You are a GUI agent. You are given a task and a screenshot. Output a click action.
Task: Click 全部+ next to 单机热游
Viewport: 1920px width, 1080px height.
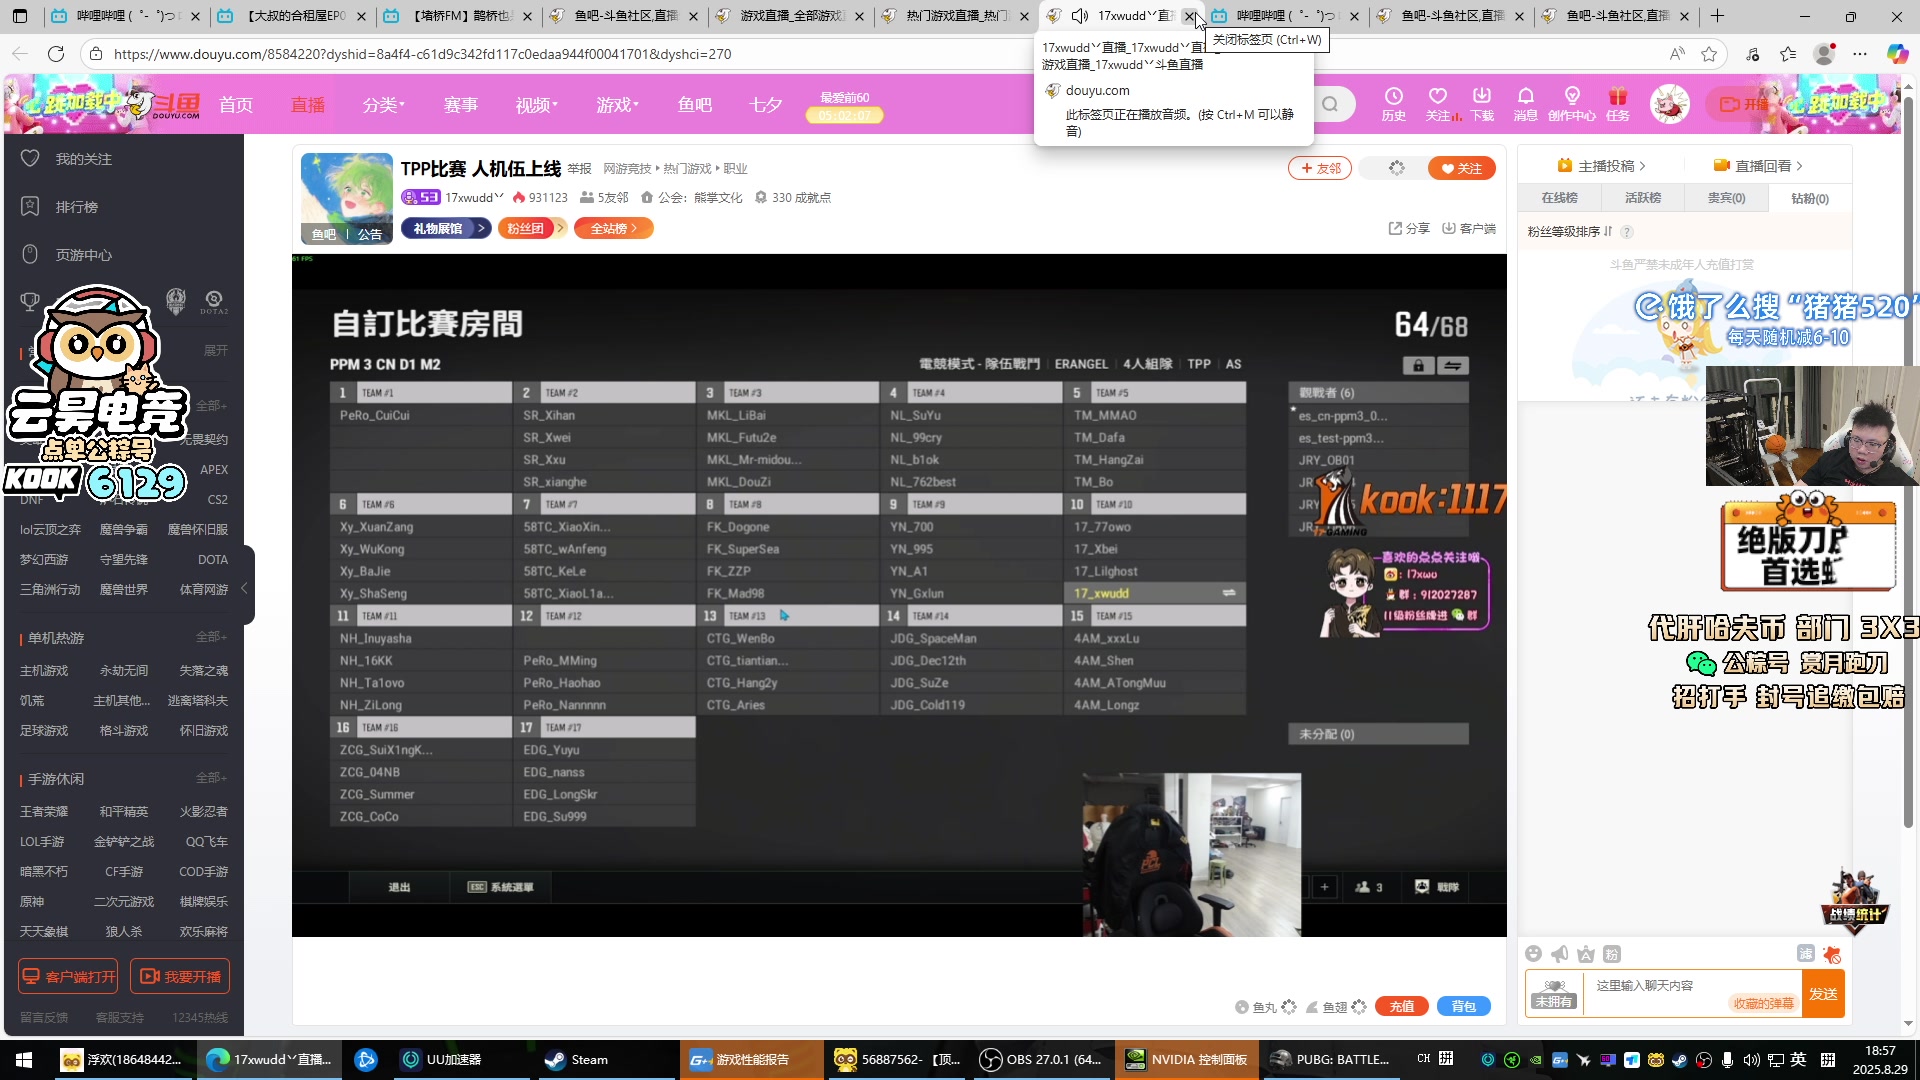[x=212, y=637]
